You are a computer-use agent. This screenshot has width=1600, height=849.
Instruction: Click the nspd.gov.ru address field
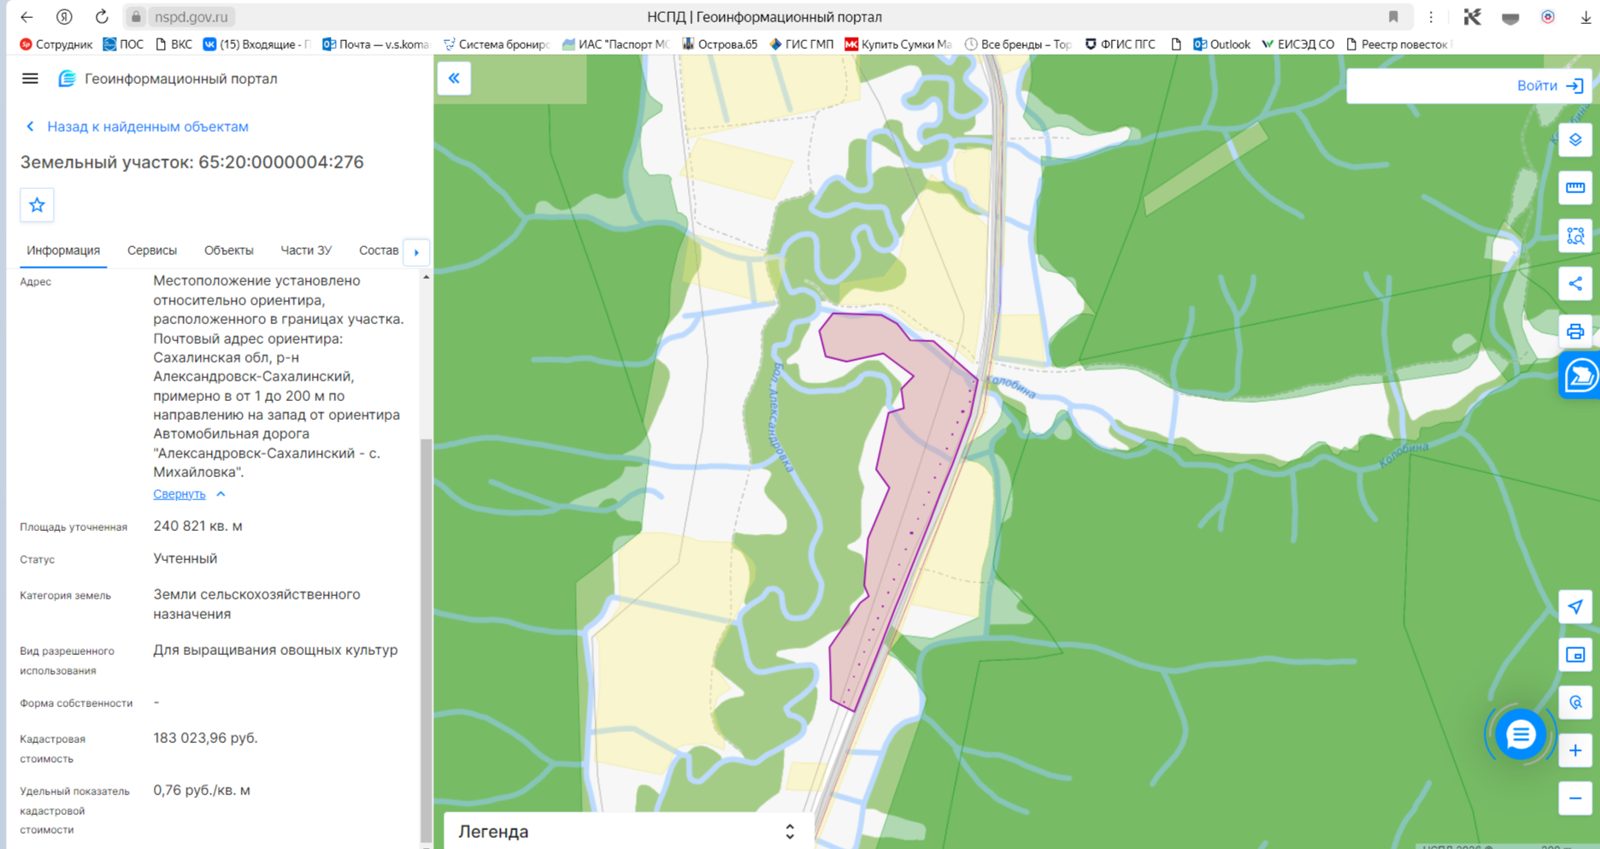pyautogui.click(x=191, y=17)
